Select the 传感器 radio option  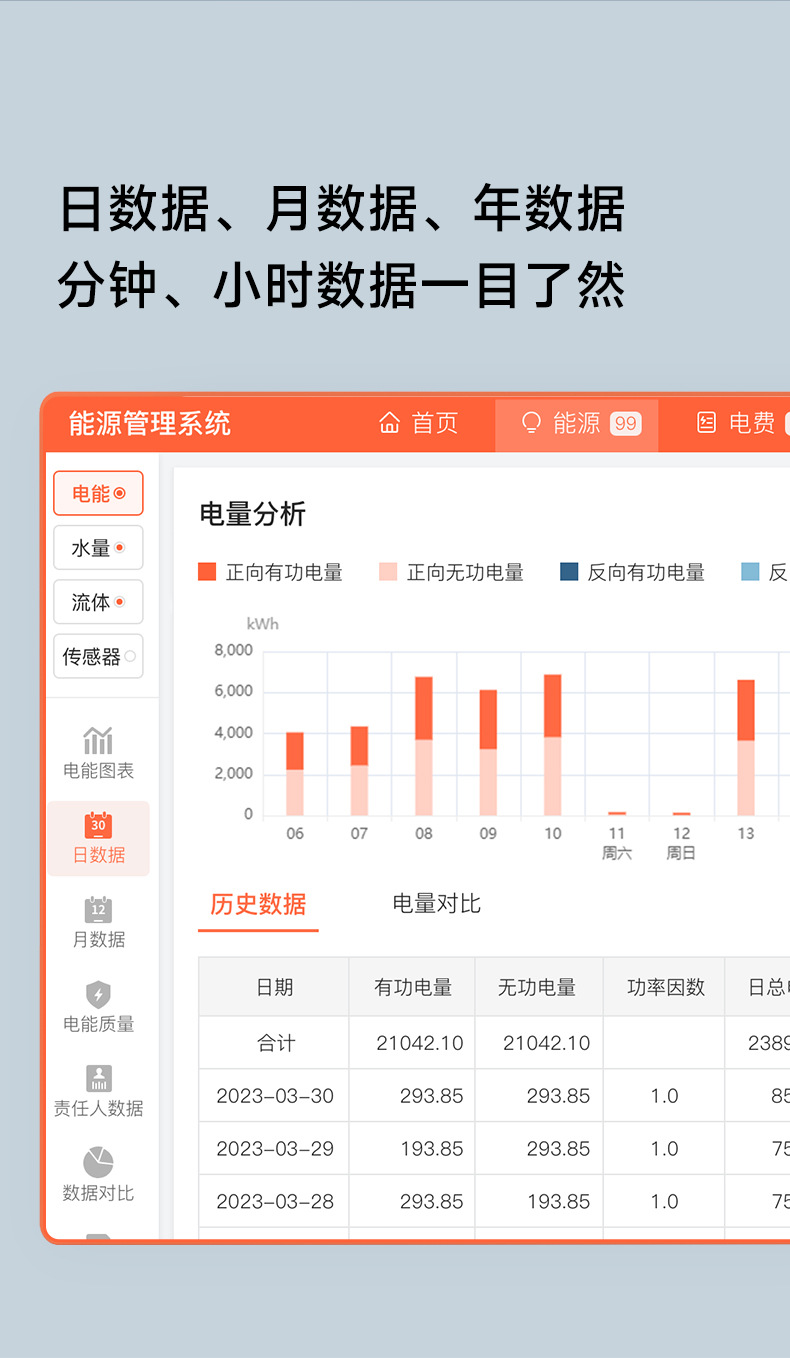click(98, 656)
